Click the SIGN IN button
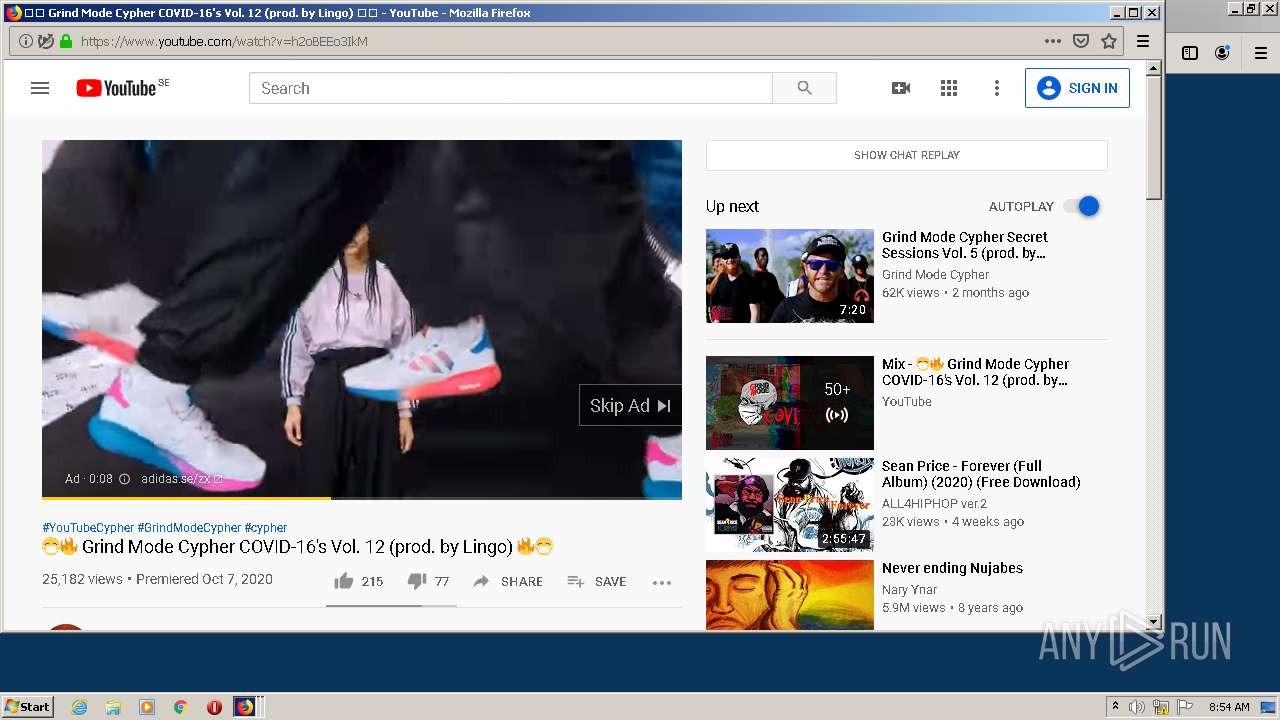 point(1077,88)
